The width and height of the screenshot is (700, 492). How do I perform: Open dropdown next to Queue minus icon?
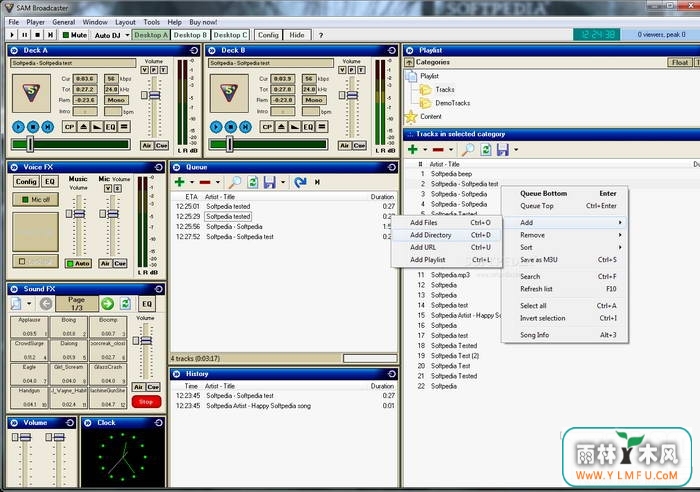point(218,182)
